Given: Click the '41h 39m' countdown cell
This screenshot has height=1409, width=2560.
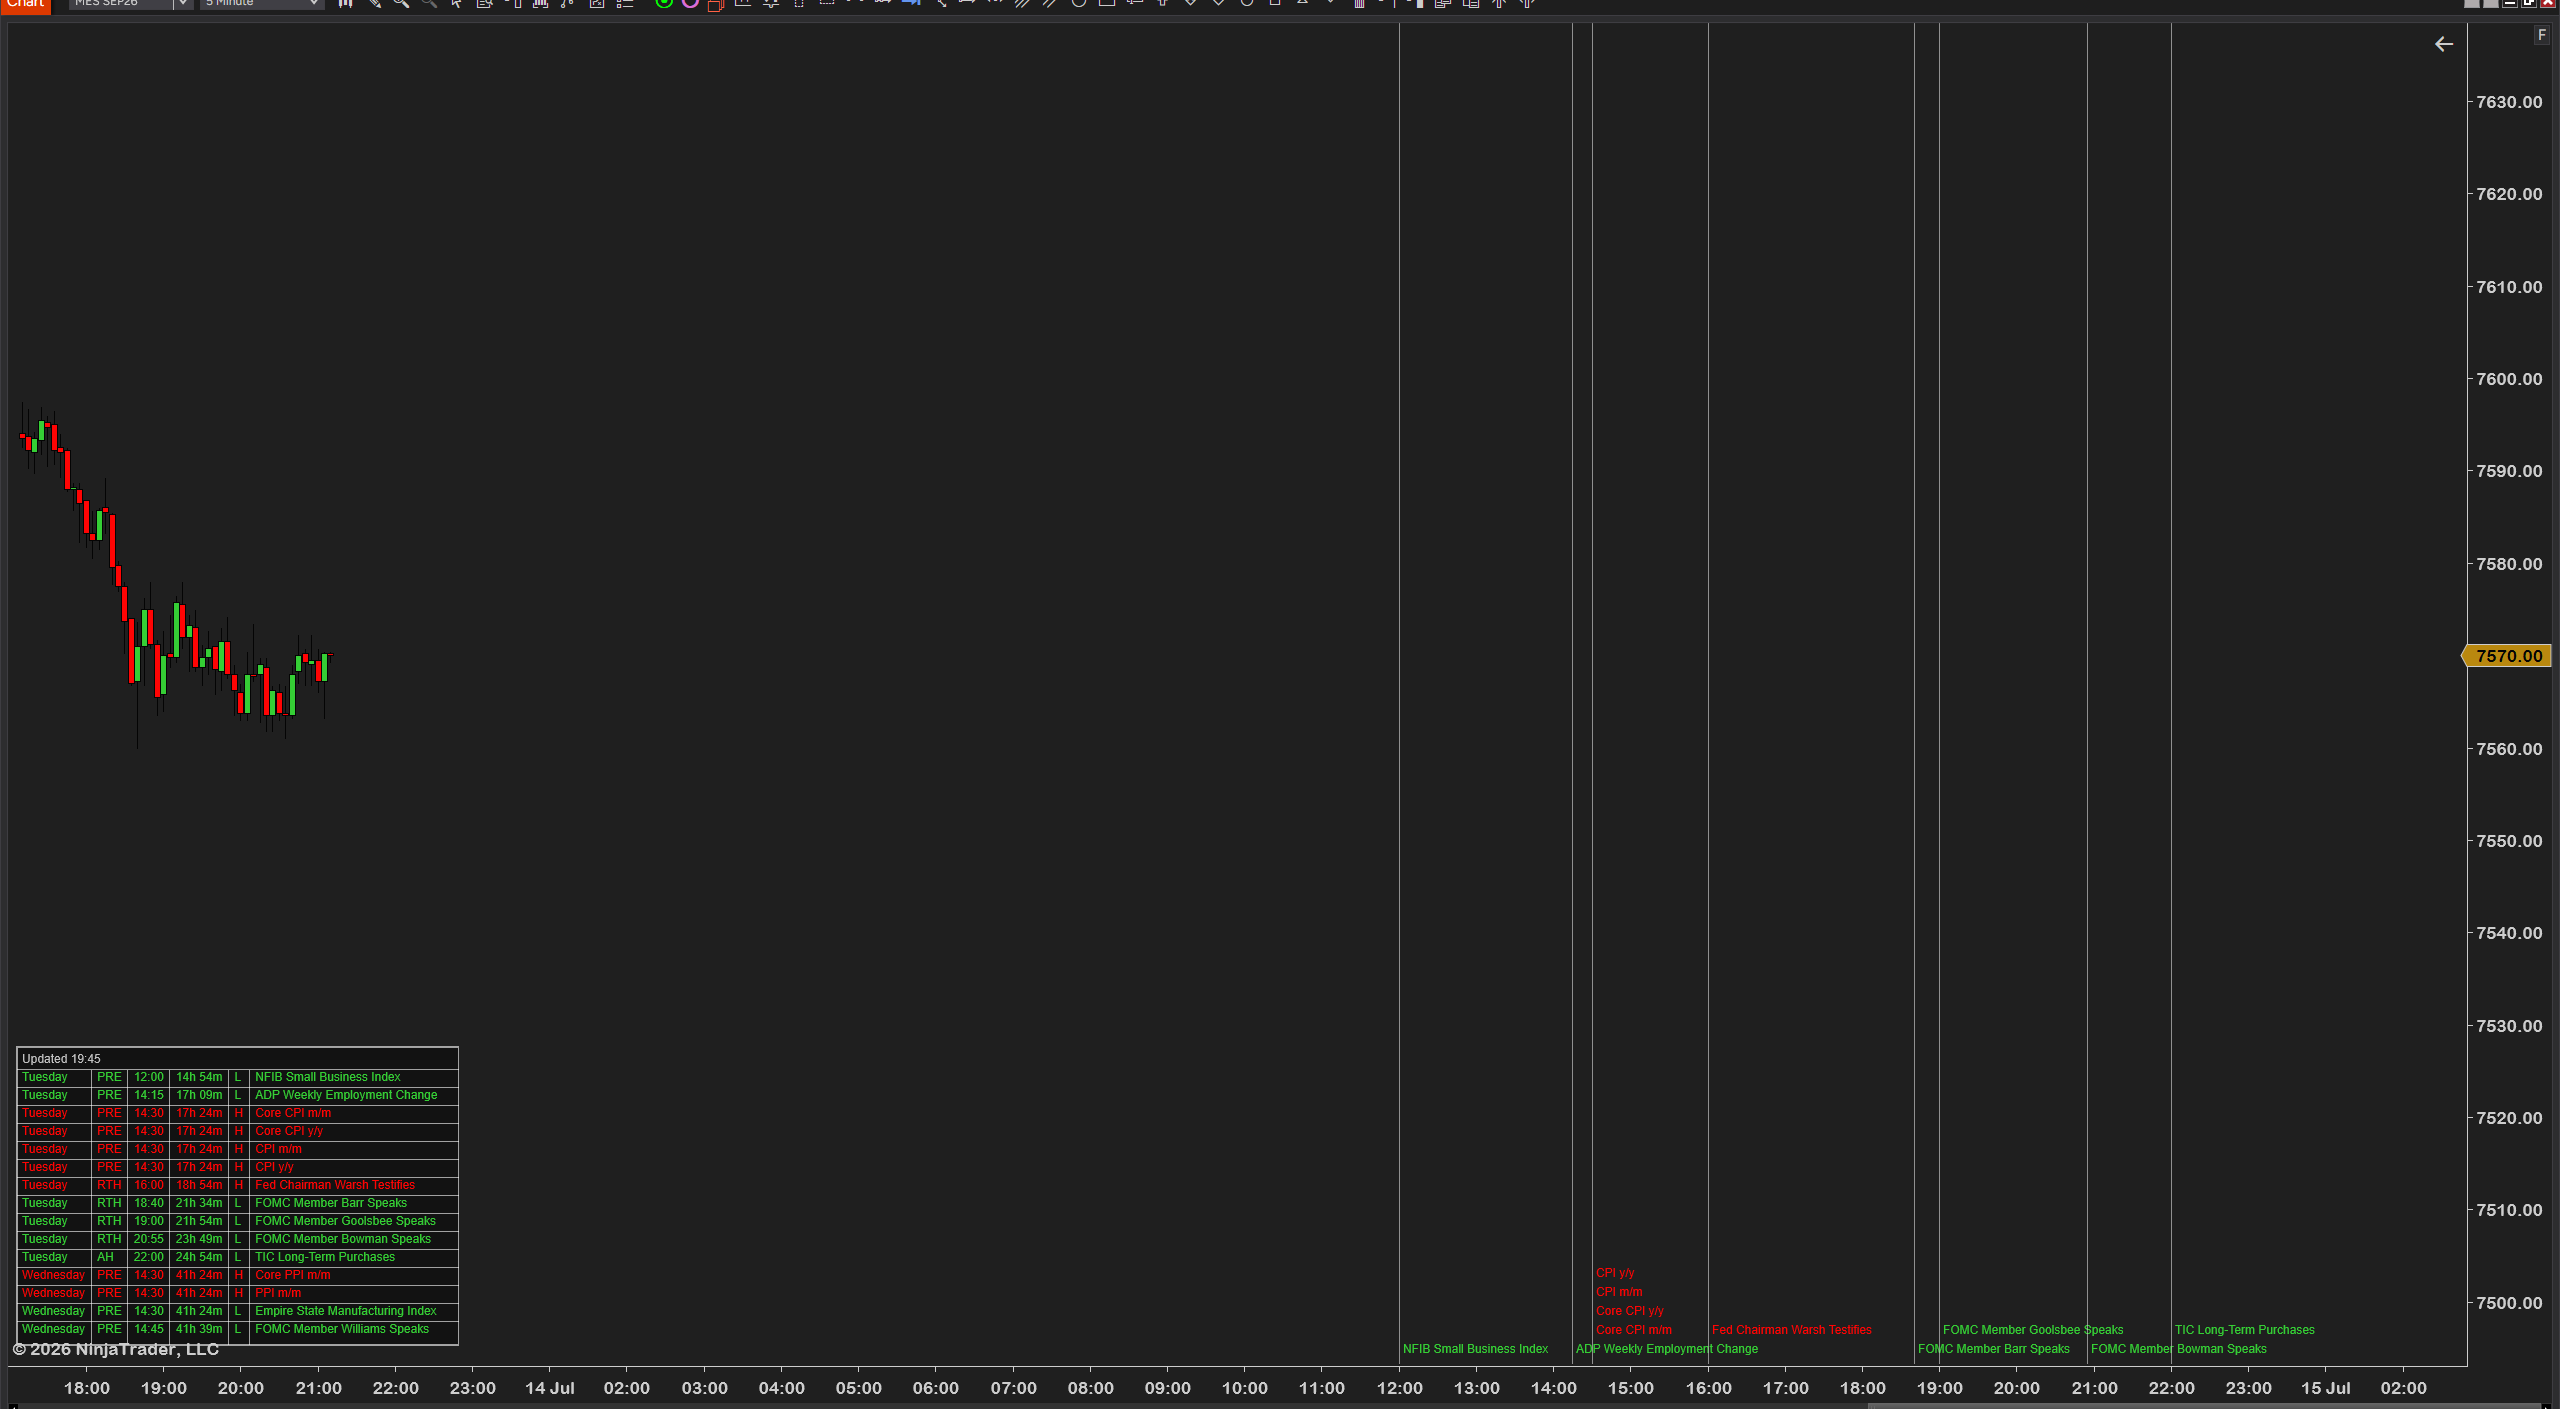Looking at the screenshot, I should pyautogui.click(x=199, y=1329).
